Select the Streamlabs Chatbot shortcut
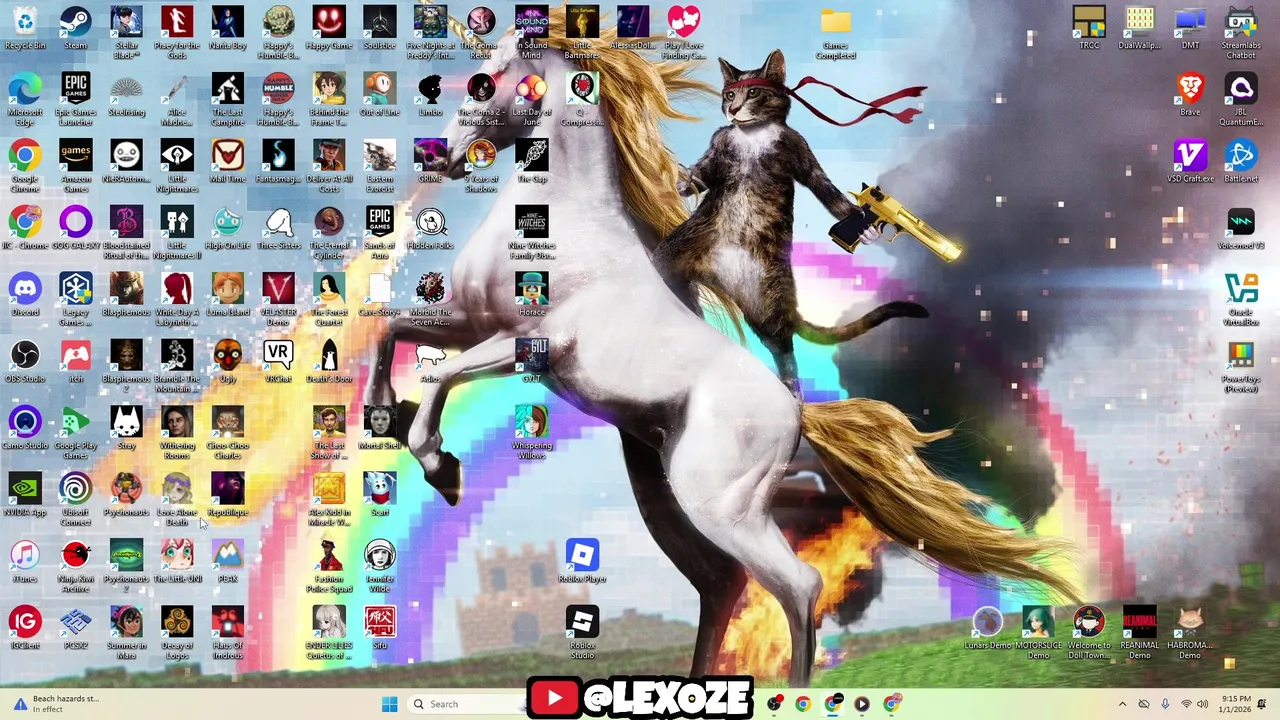Image resolution: width=1280 pixels, height=720 pixels. pos(1241,33)
